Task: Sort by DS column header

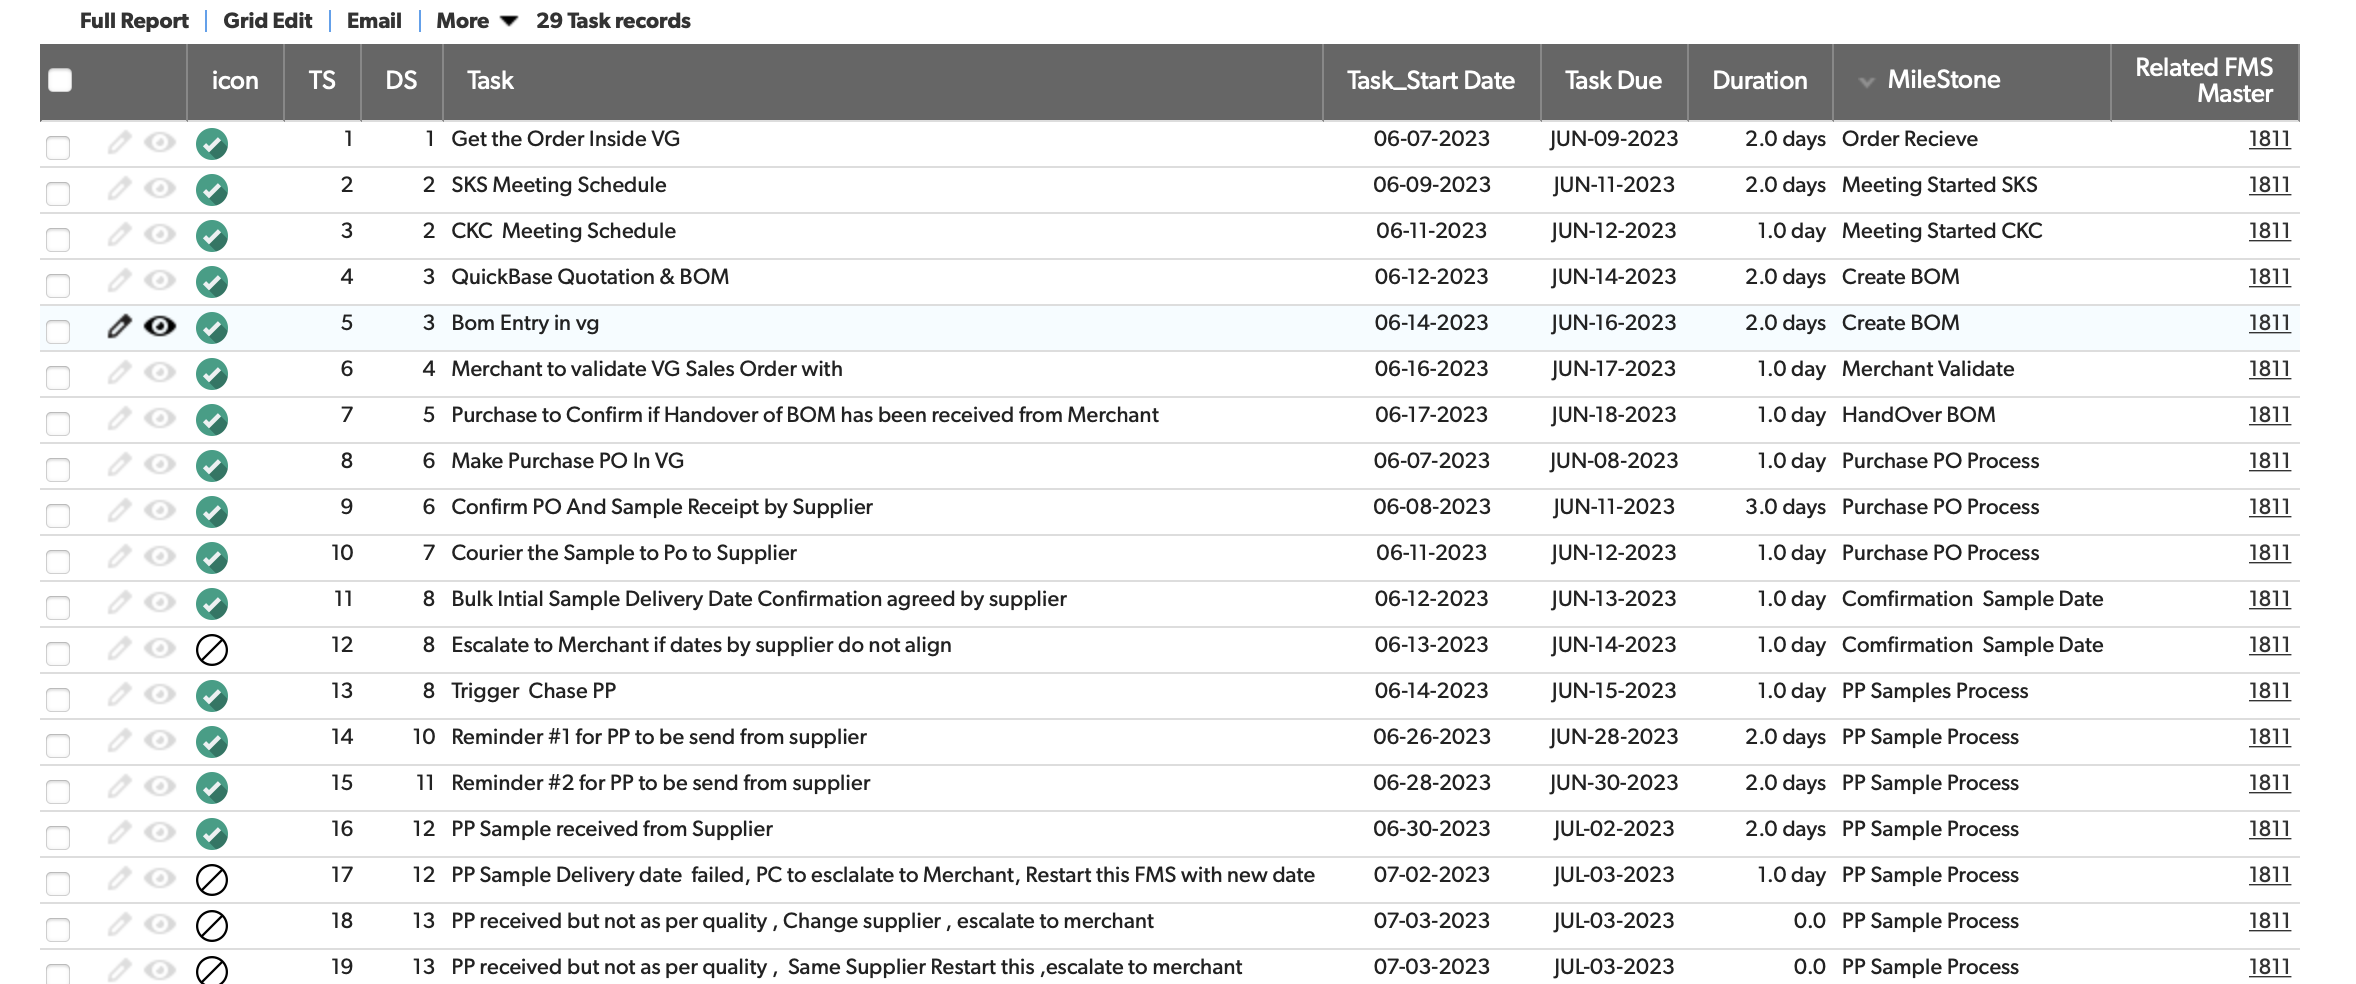Action: [x=401, y=80]
